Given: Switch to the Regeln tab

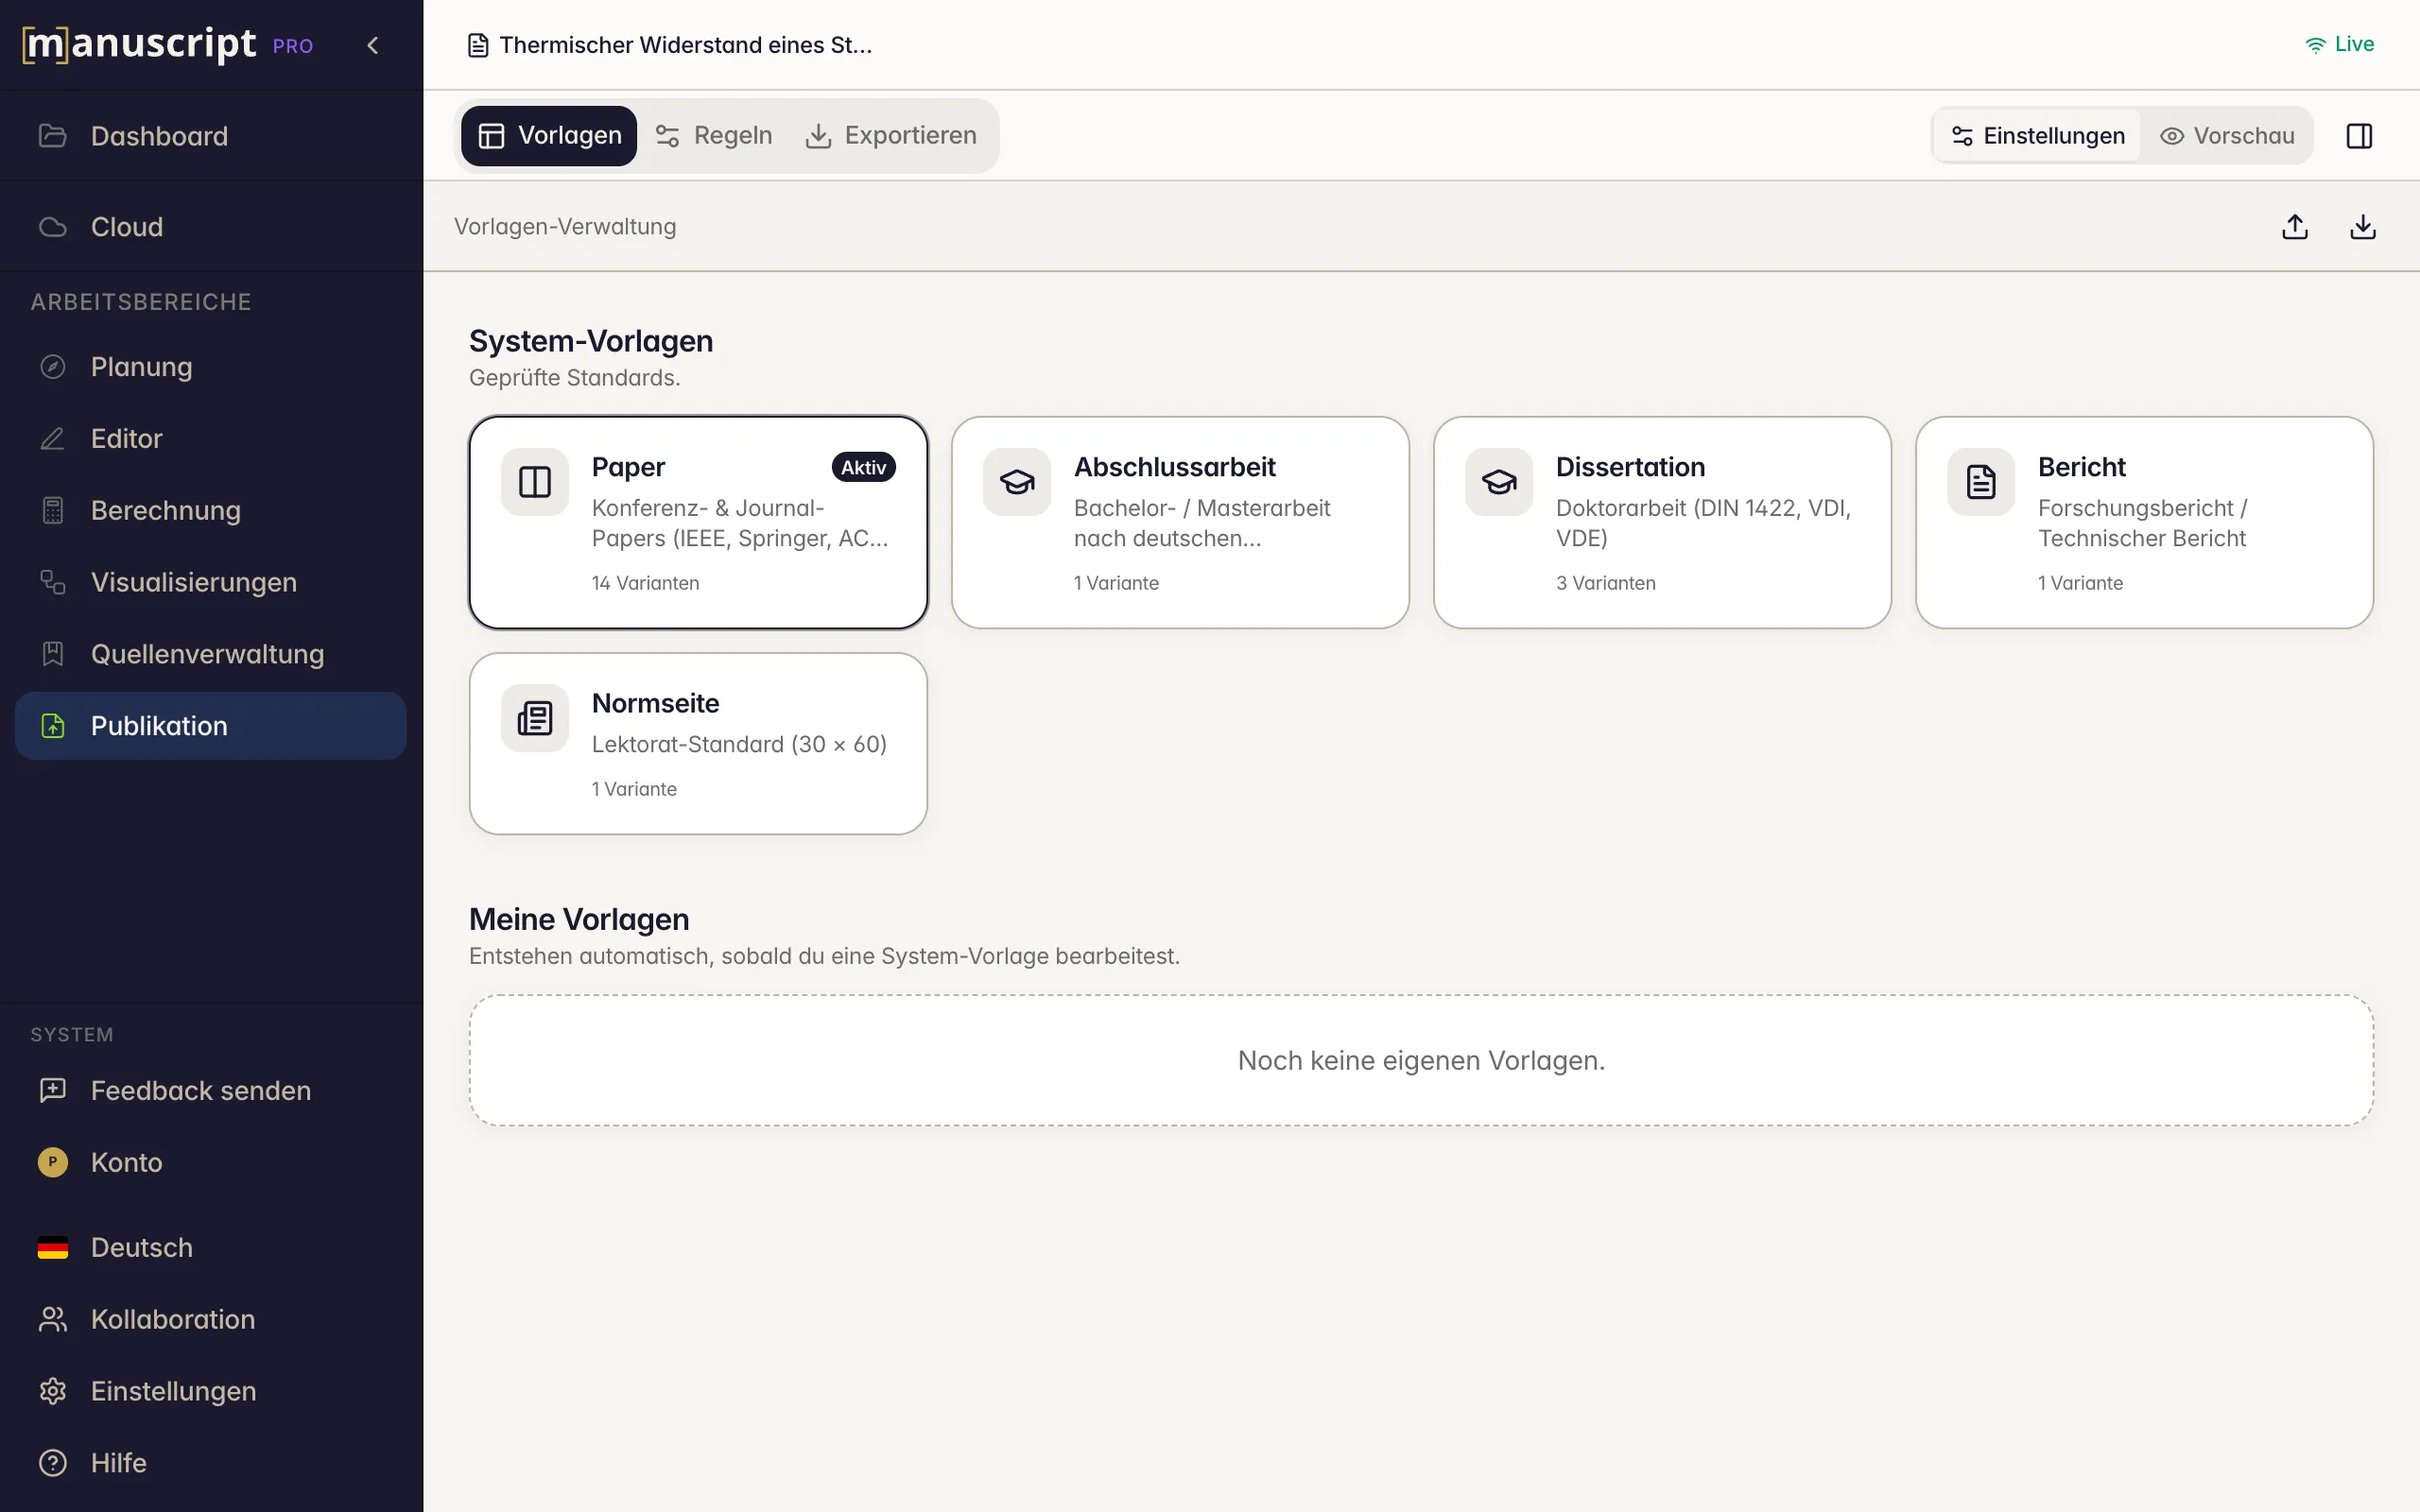Looking at the screenshot, I should coord(714,136).
